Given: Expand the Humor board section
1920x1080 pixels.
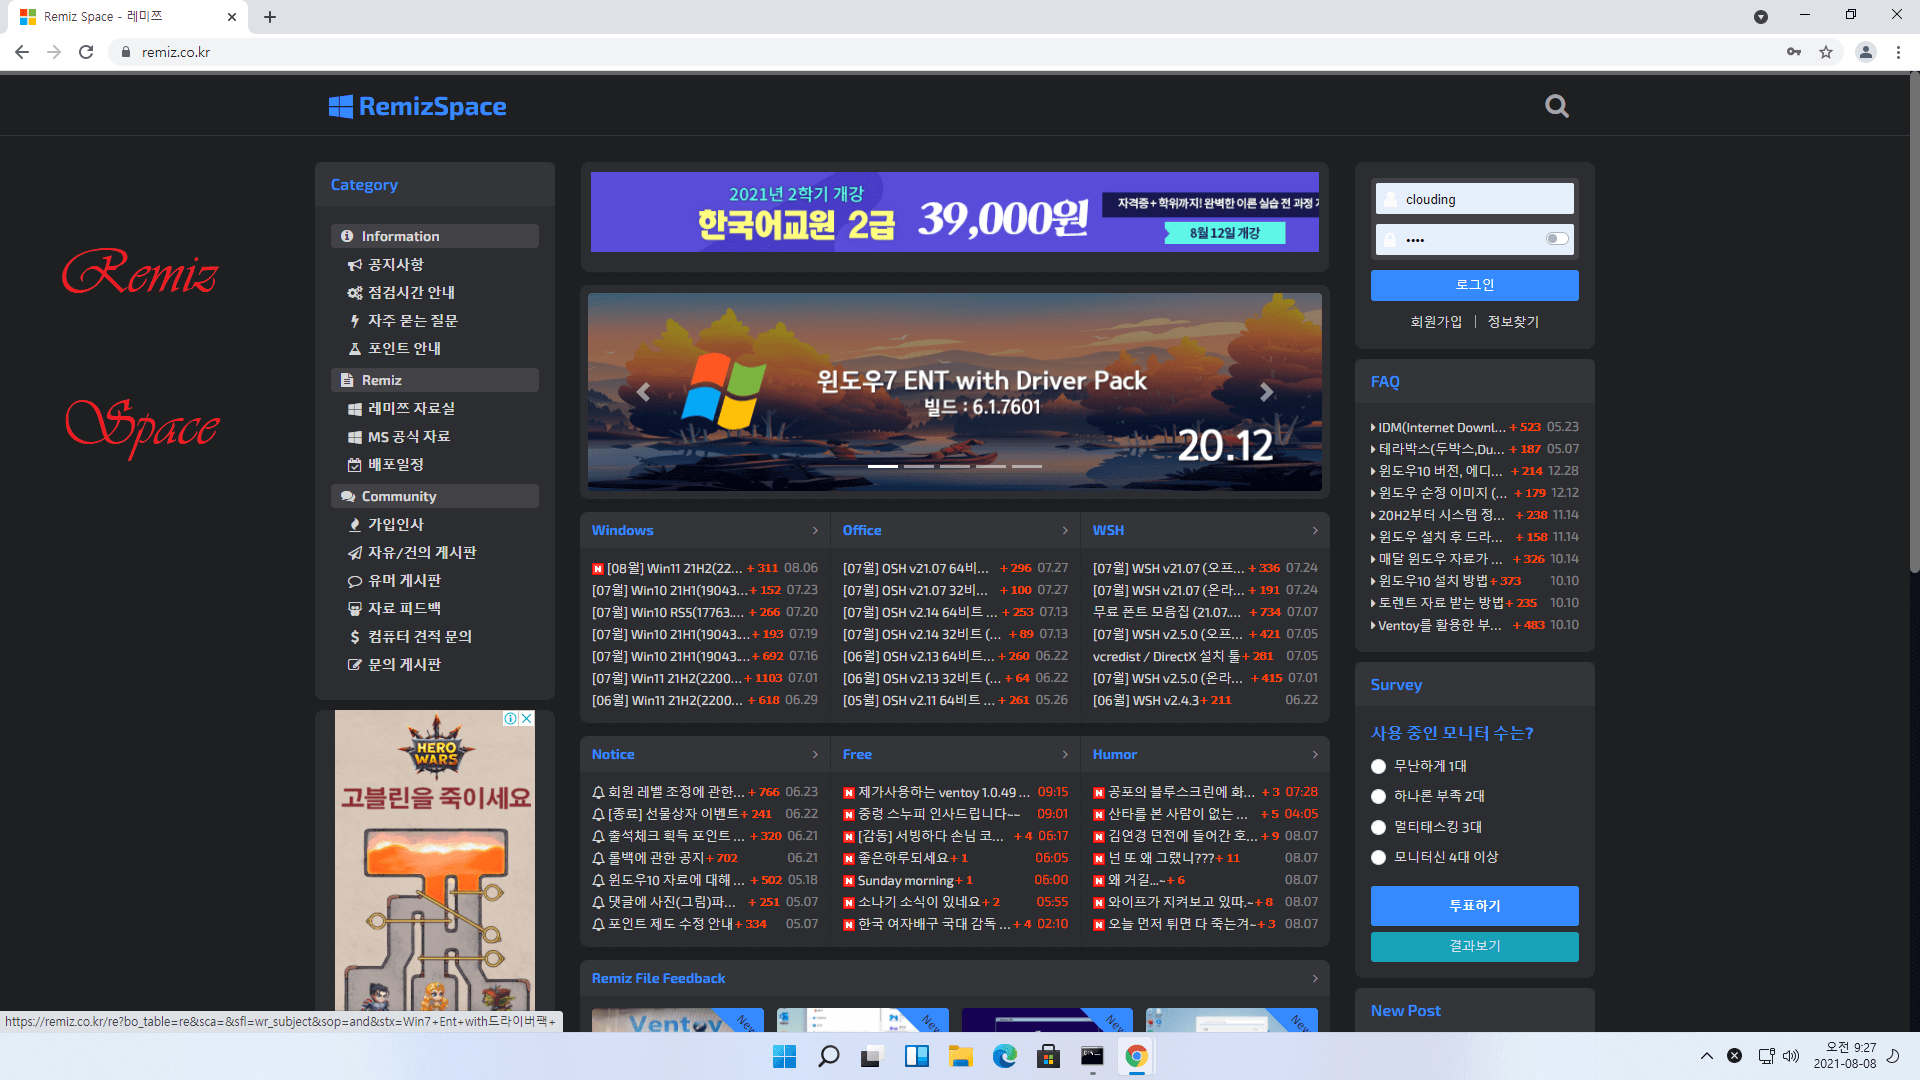Looking at the screenshot, I should [1315, 754].
